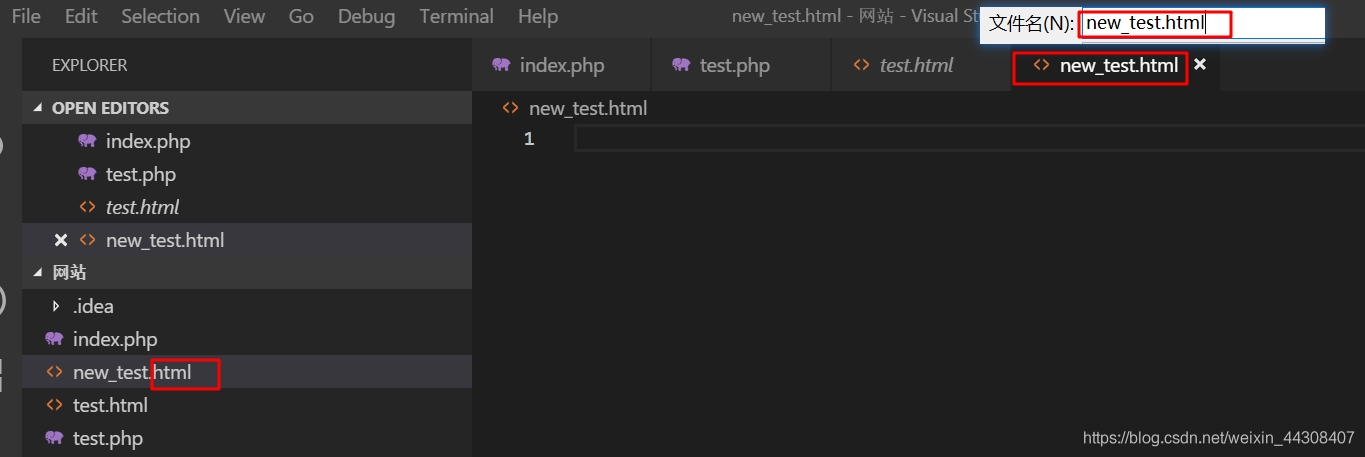Collapse the OPEN EDITORS section
The image size is (1365, 457).
pos(39,108)
